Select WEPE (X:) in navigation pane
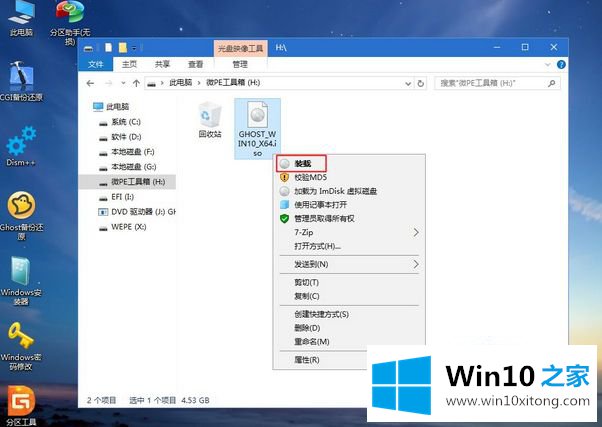Screen dimensions: 602x427 pyautogui.click(x=123, y=227)
